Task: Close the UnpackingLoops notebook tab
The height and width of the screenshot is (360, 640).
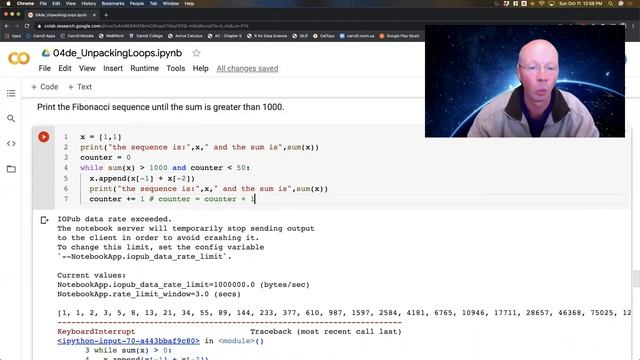Action: [94, 15]
